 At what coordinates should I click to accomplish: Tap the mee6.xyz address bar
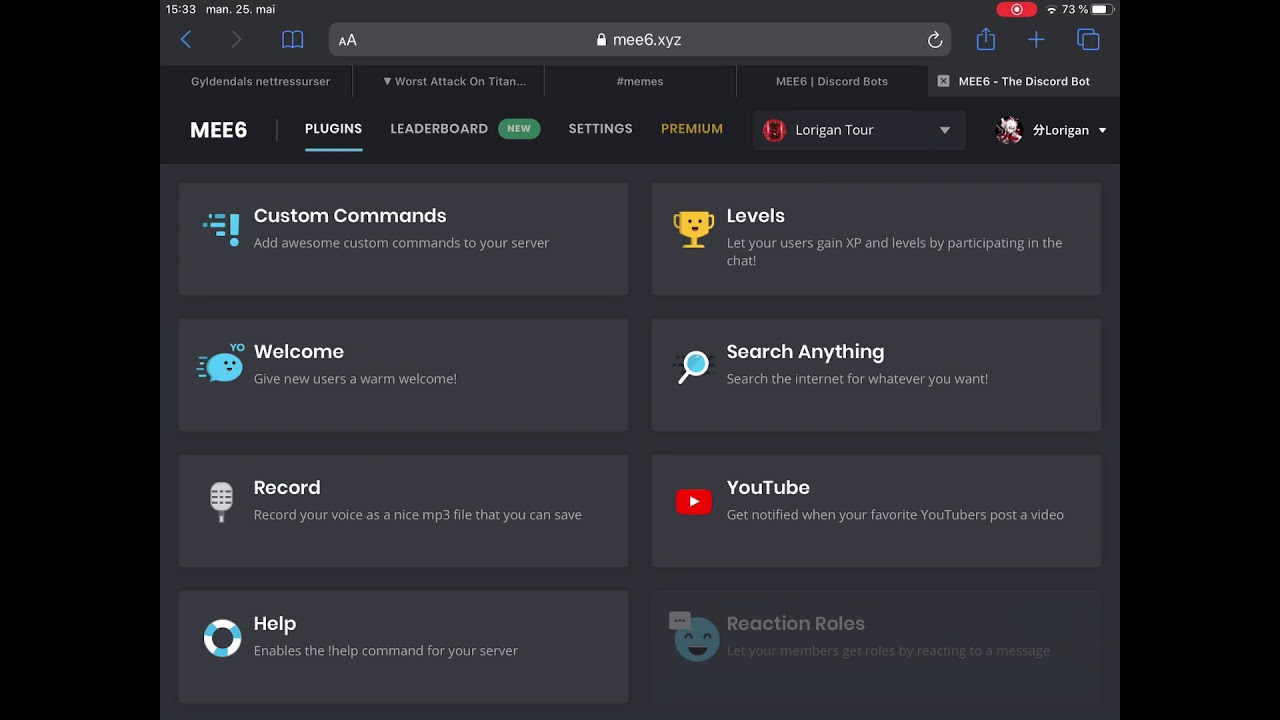tap(640, 40)
